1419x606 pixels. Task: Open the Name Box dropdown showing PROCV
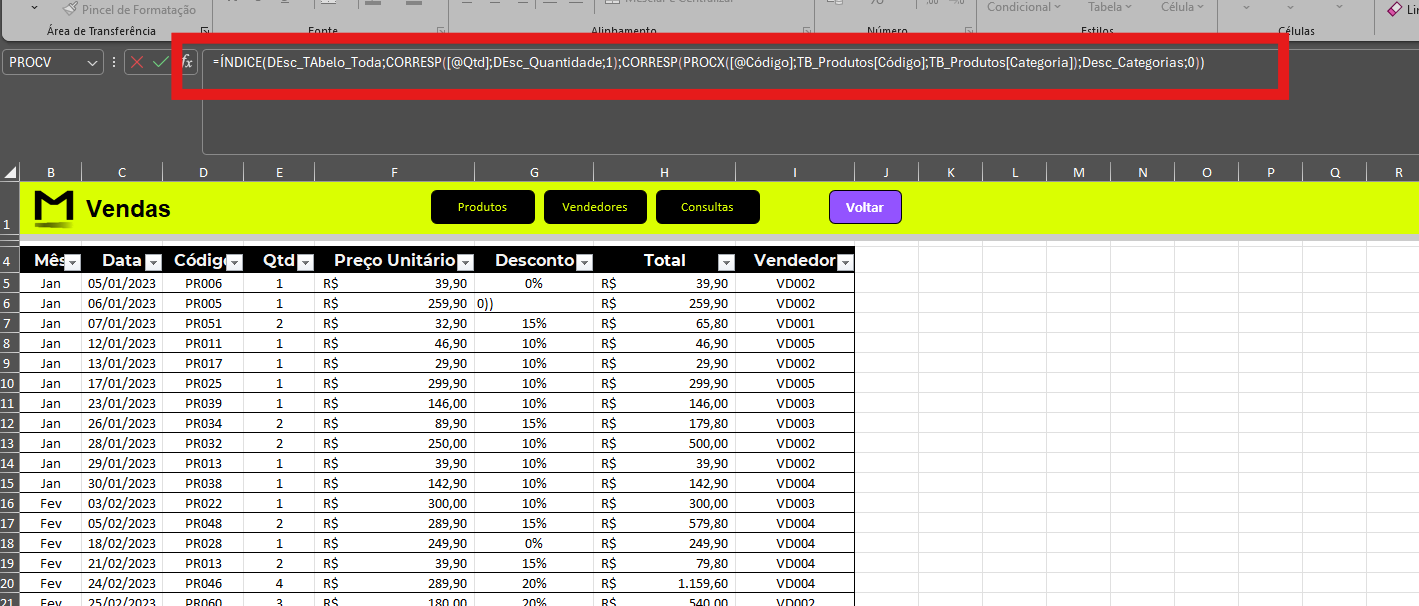pyautogui.click(x=93, y=62)
